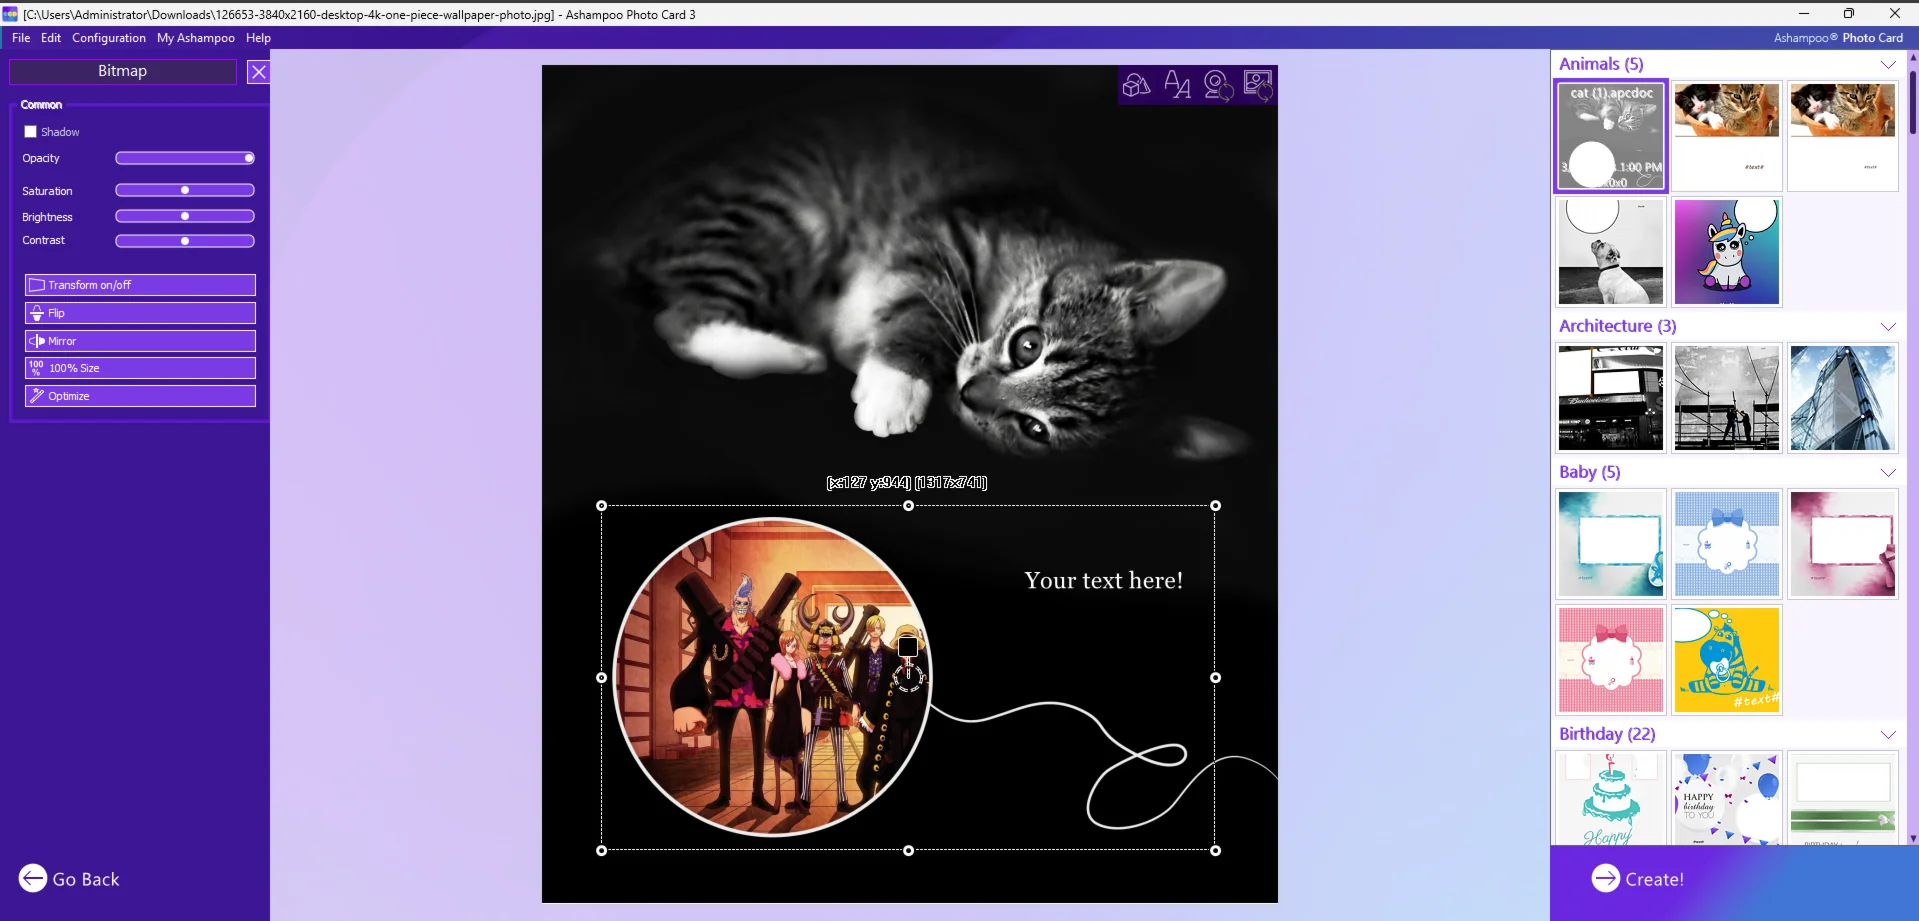Click the Mirror button
Viewport: 1919px width, 921px height.
(140, 341)
